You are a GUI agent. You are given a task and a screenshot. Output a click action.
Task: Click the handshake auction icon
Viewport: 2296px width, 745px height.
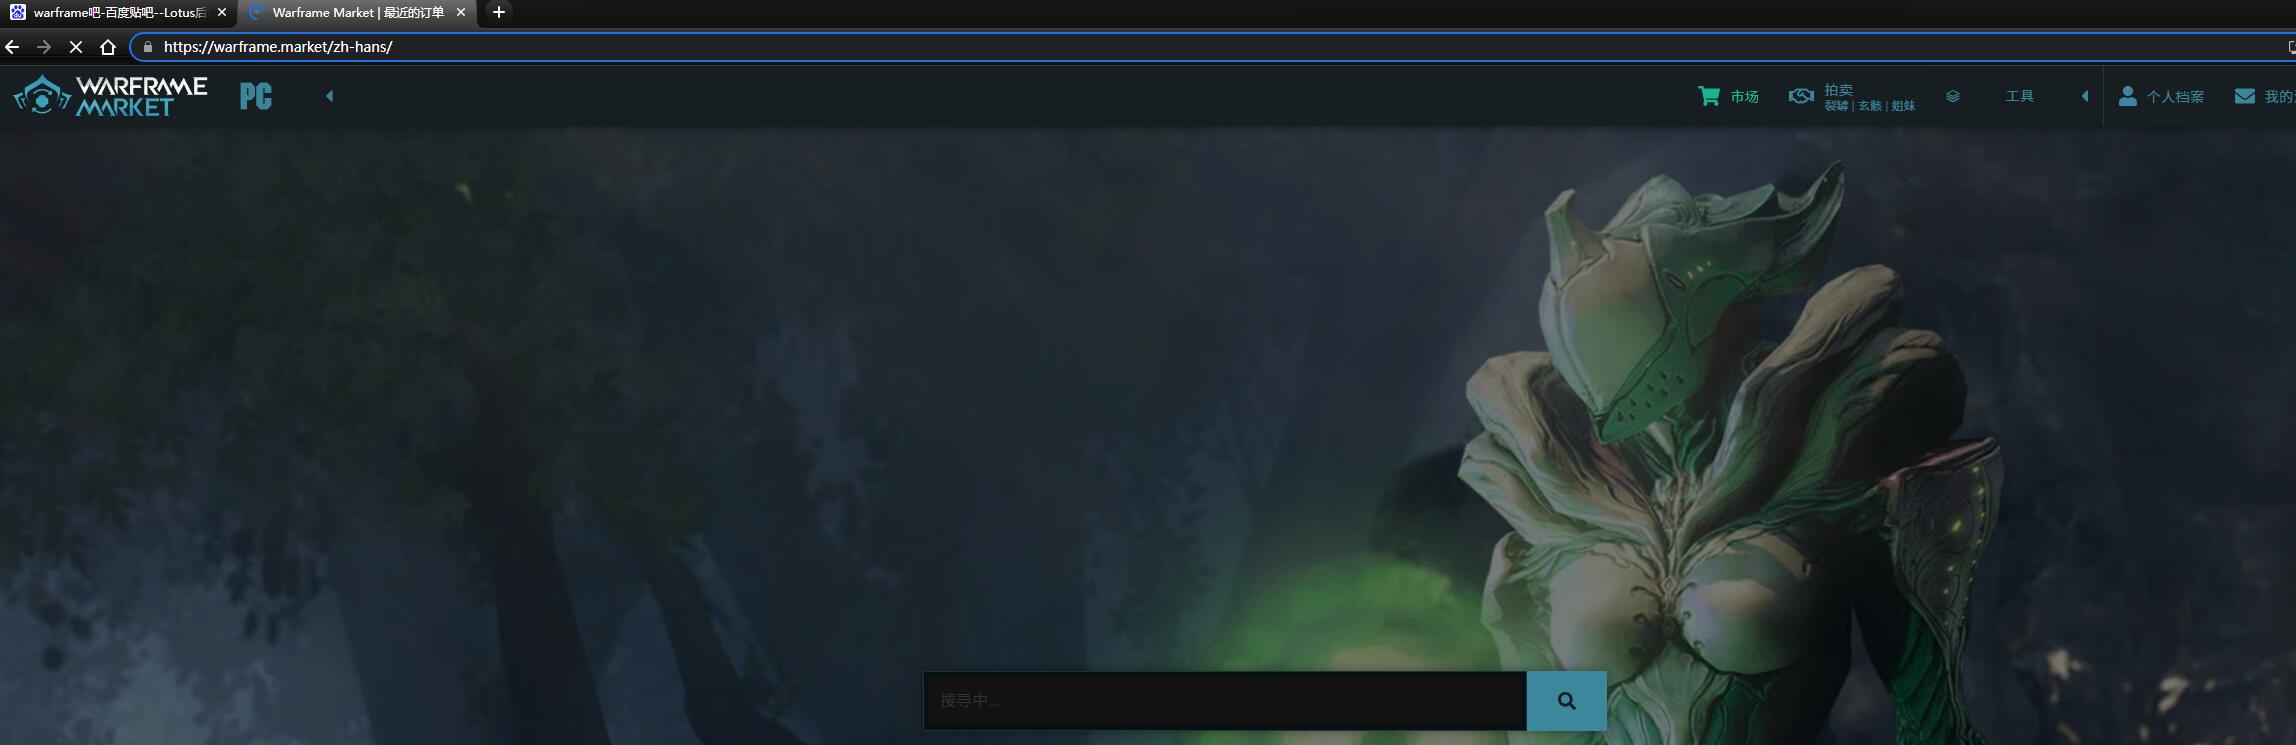click(x=1801, y=96)
